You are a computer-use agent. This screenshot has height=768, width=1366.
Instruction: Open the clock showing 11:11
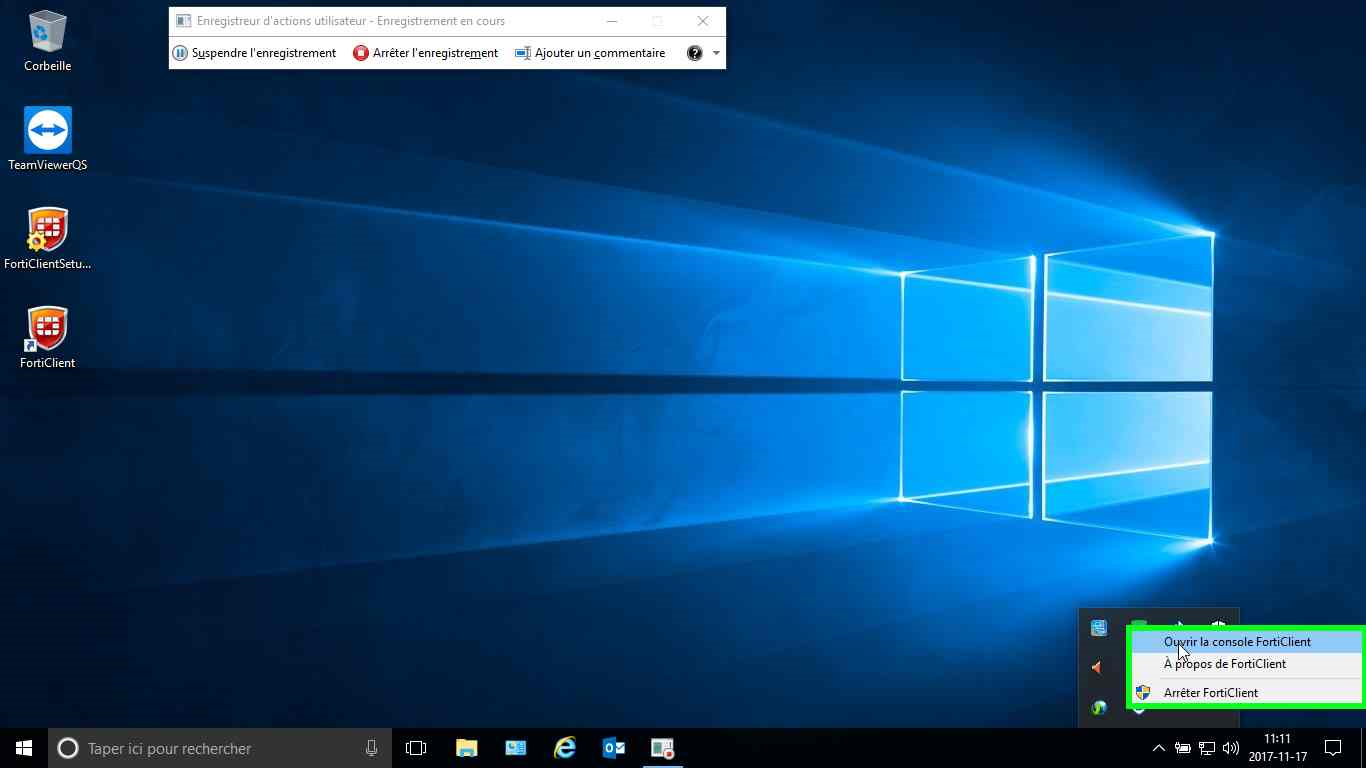pyautogui.click(x=1278, y=748)
